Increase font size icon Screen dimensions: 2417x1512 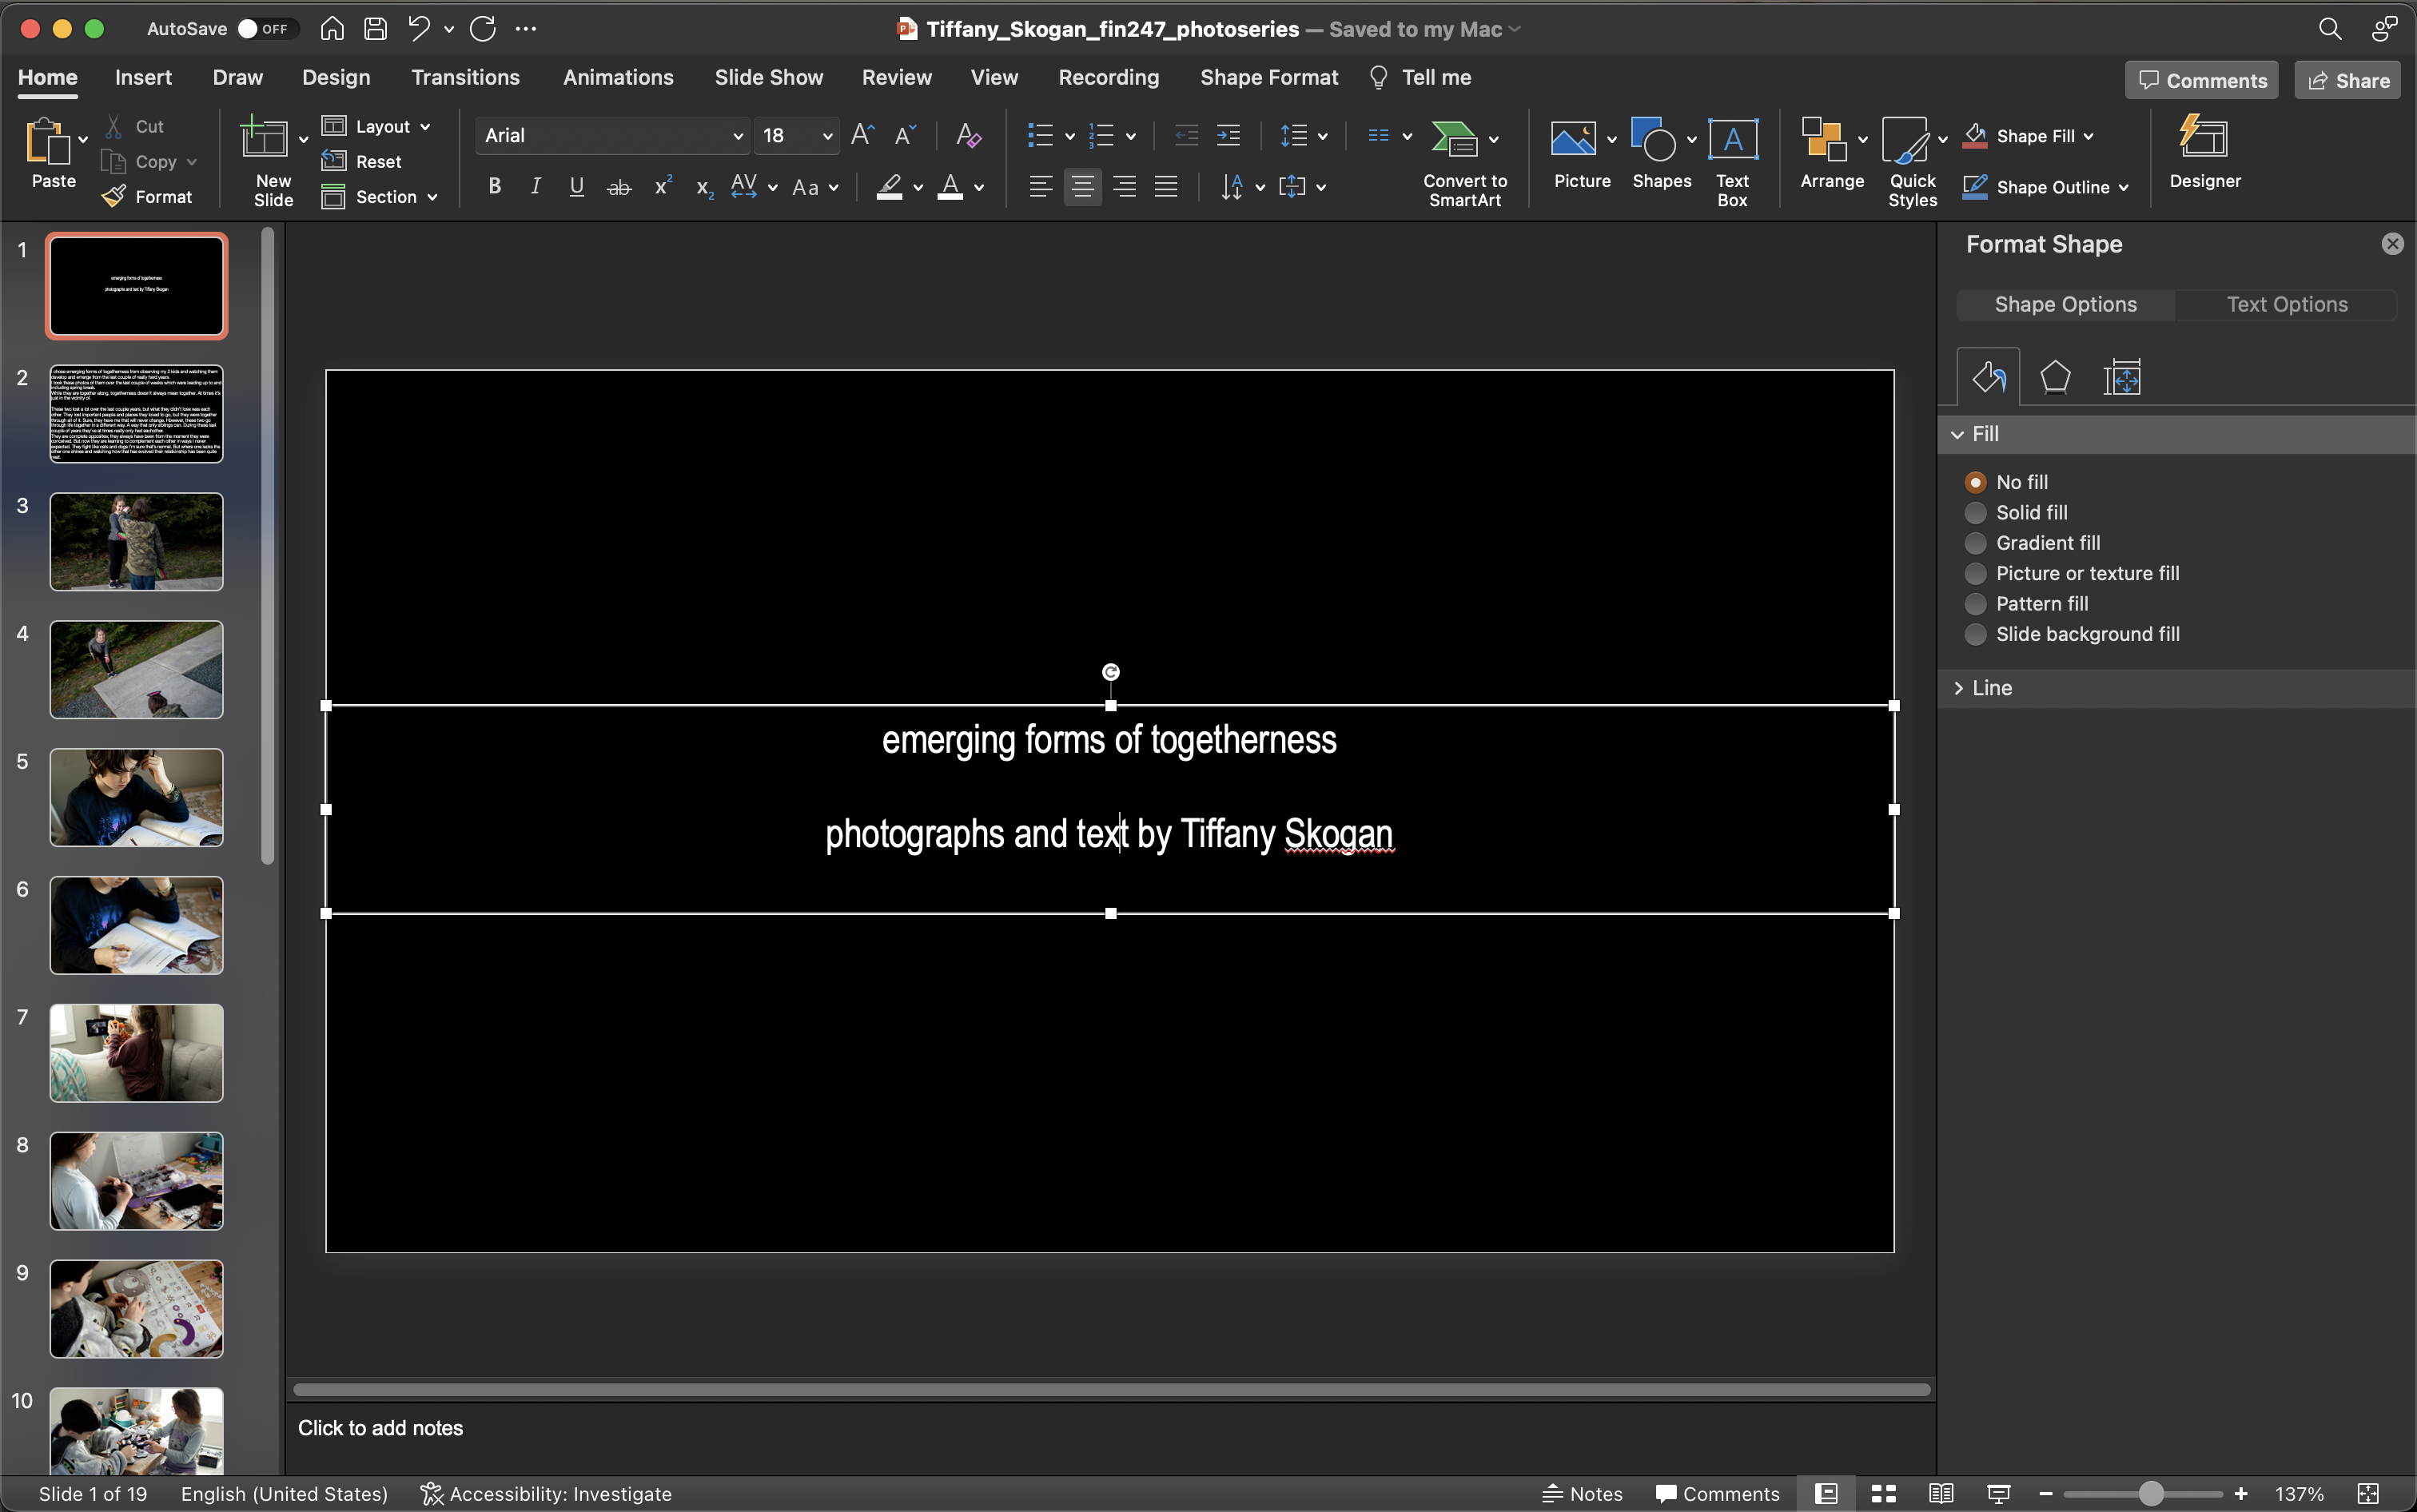pyautogui.click(x=862, y=135)
